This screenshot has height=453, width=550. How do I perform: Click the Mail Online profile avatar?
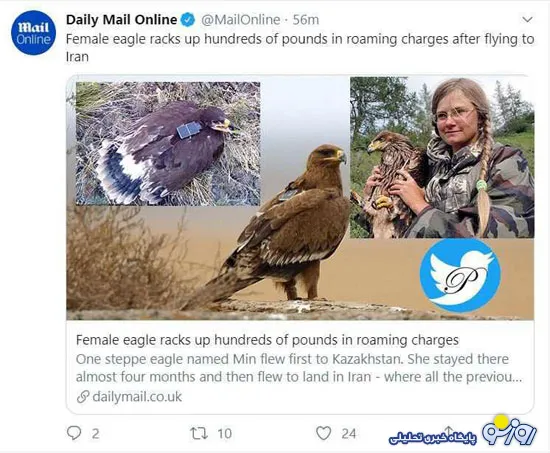33,33
